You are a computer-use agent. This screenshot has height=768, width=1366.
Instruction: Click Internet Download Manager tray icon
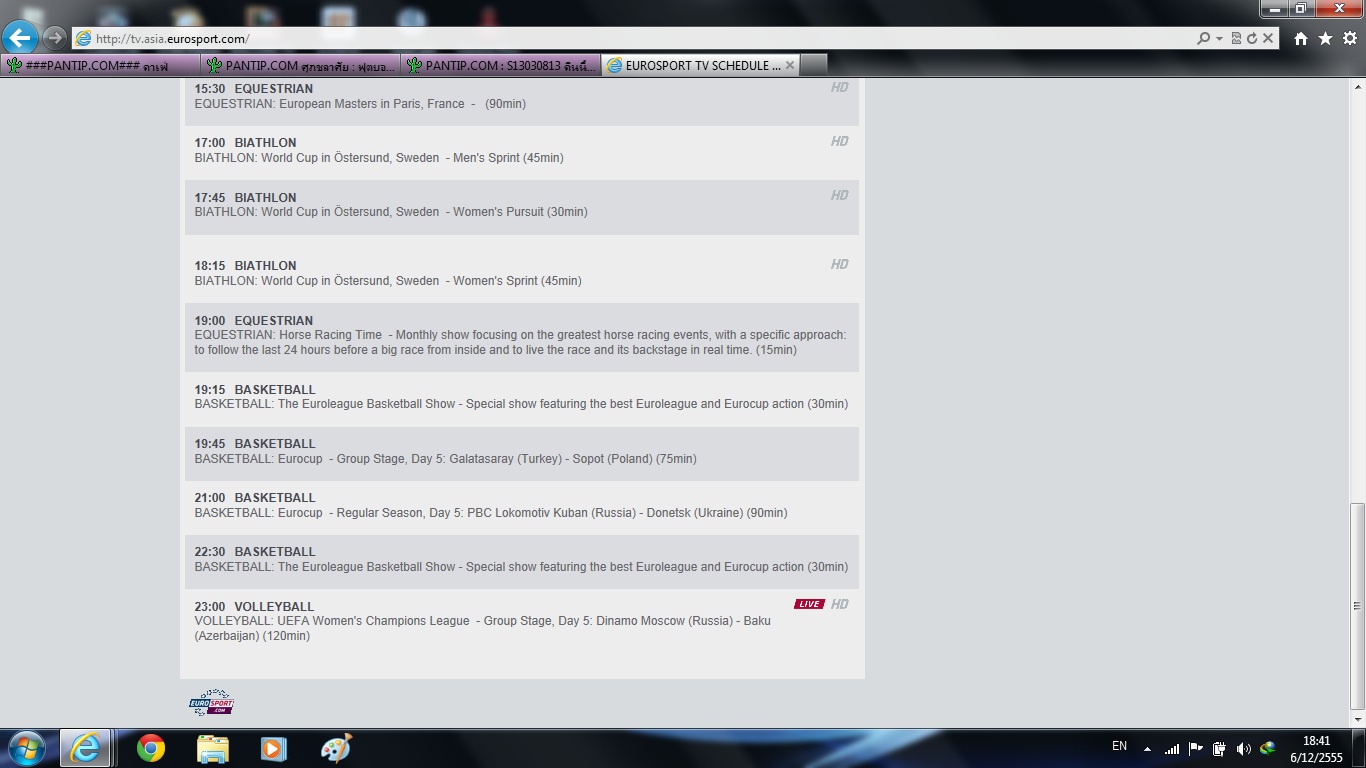(x=1267, y=748)
